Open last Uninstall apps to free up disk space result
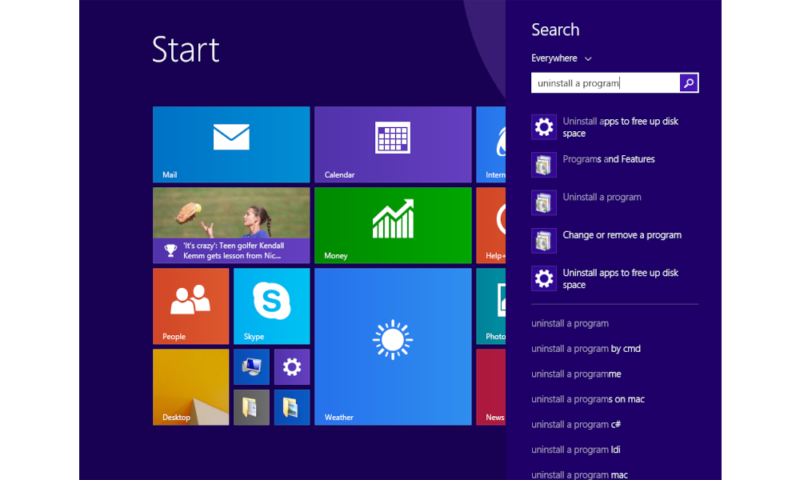The width and height of the screenshot is (800, 480). (615, 279)
